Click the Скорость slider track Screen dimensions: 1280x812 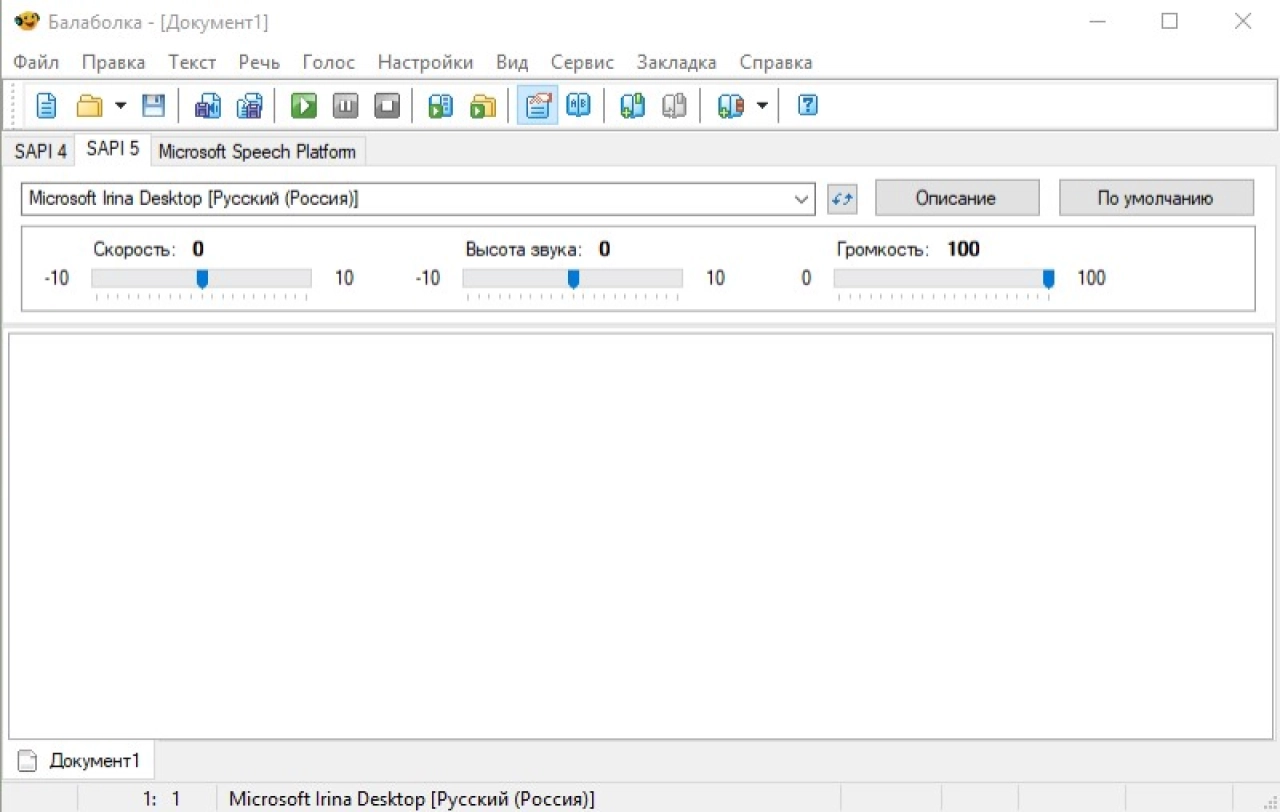[201, 279]
